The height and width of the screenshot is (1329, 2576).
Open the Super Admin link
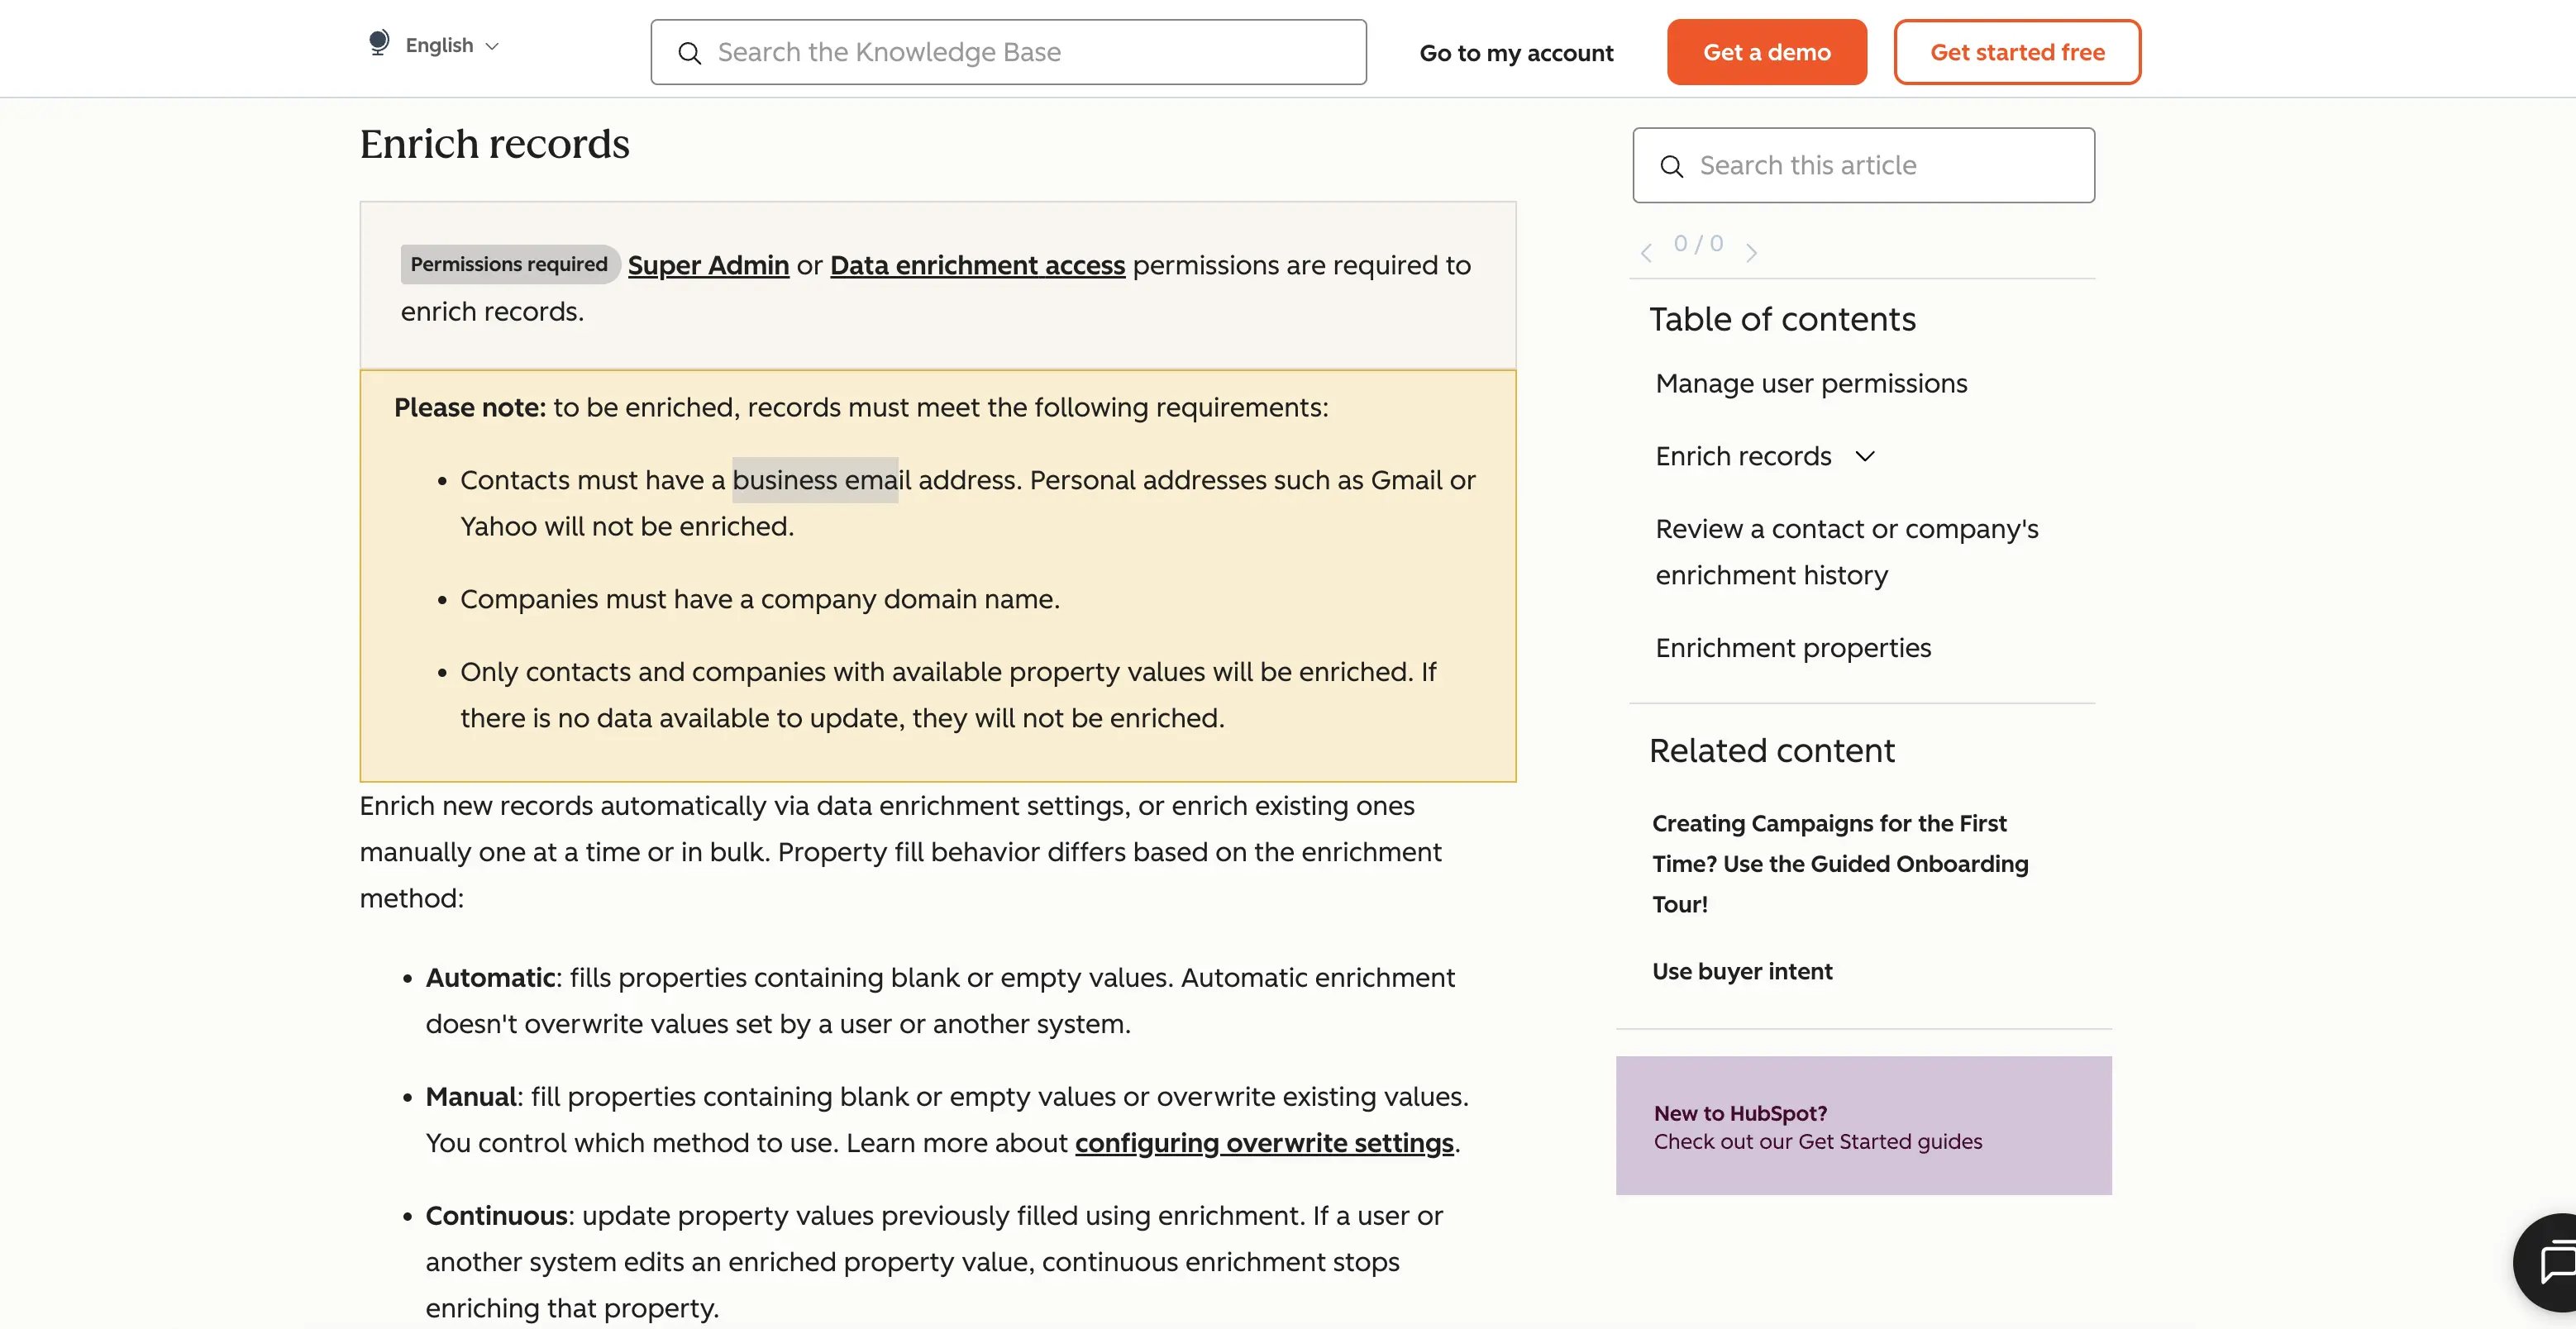point(708,265)
